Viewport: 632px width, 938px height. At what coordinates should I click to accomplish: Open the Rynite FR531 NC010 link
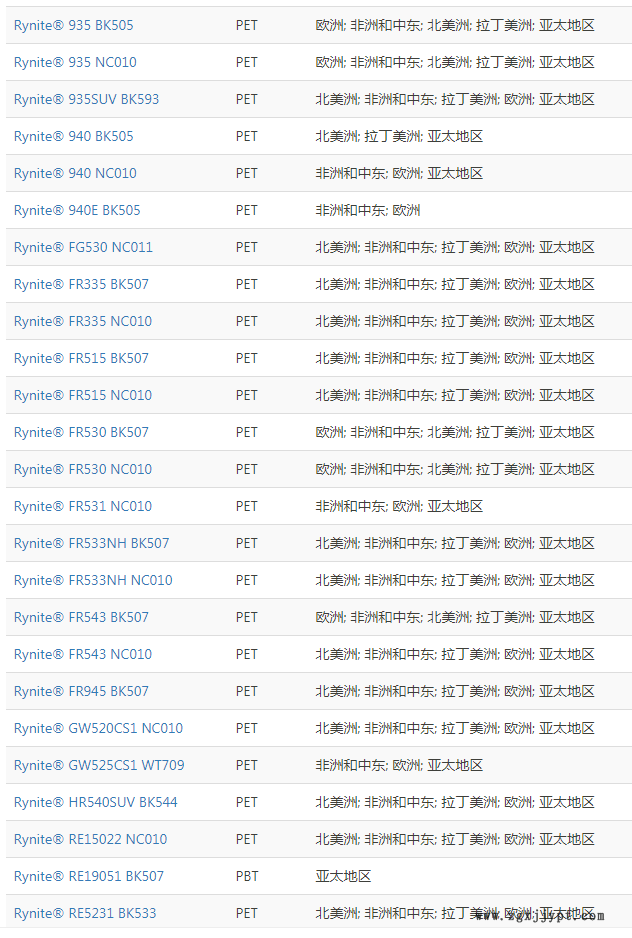[83, 506]
